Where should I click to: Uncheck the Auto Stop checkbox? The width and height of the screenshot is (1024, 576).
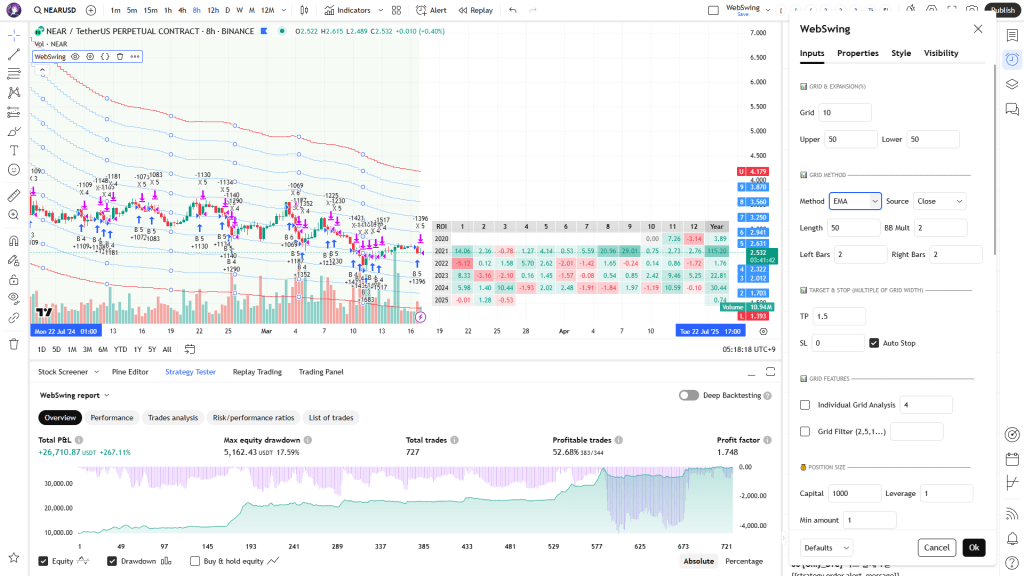click(874, 343)
